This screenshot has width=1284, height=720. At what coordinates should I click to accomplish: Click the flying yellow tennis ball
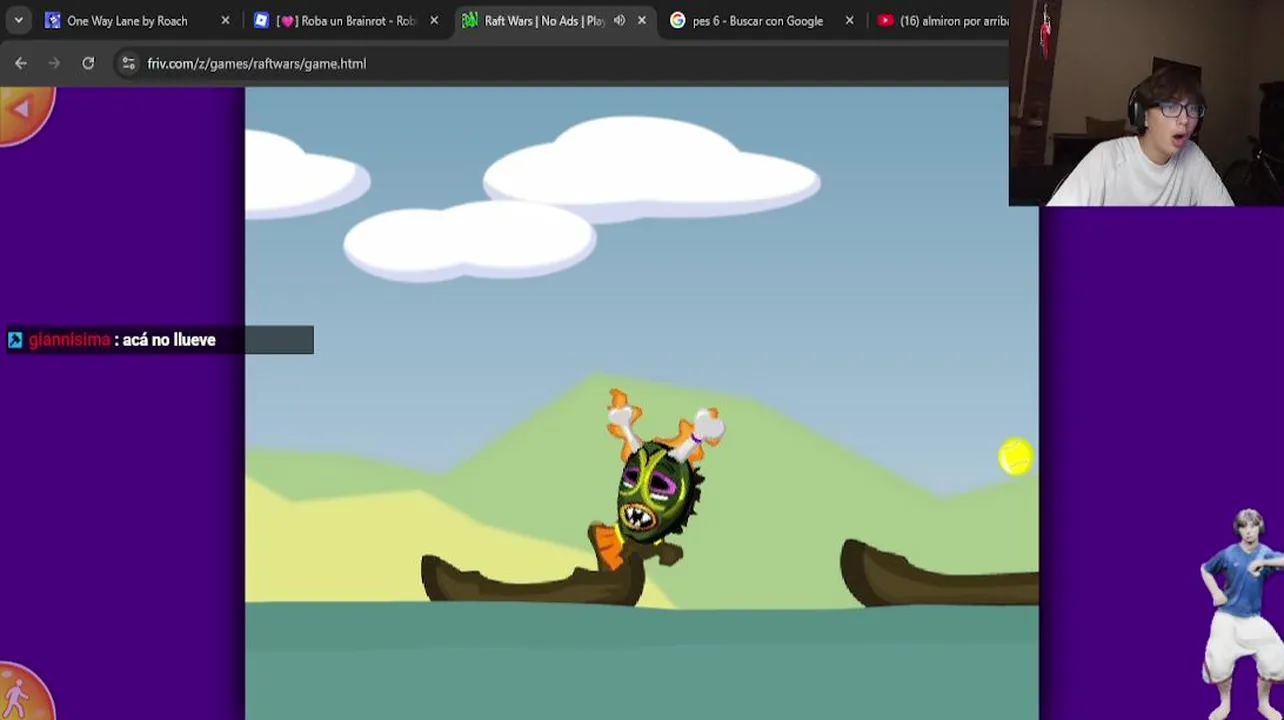pos(1016,456)
